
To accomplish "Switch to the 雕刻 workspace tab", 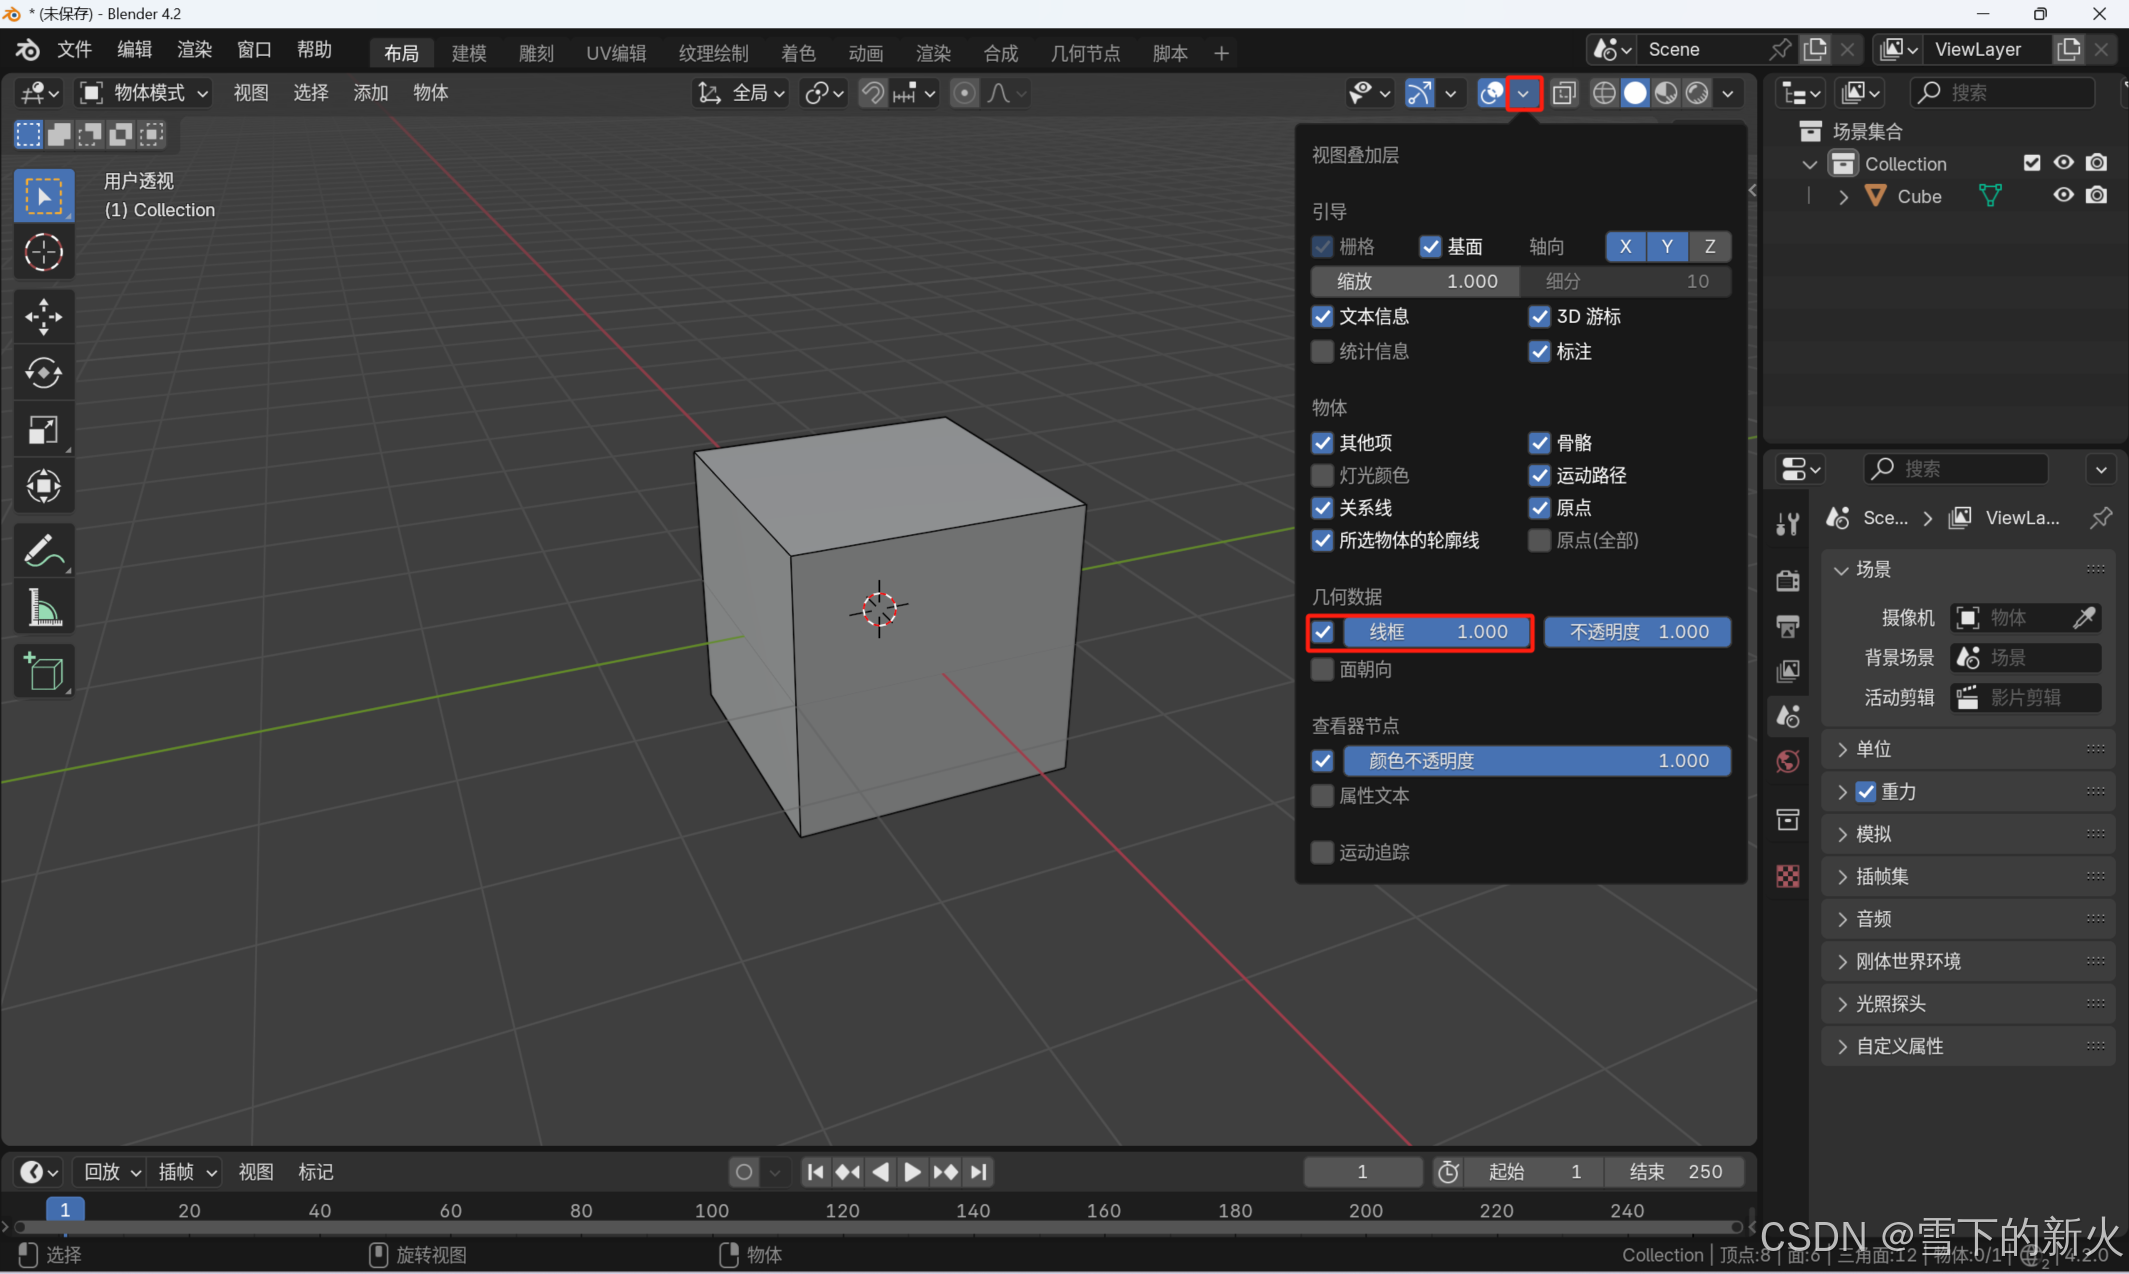I will pyautogui.click(x=536, y=53).
